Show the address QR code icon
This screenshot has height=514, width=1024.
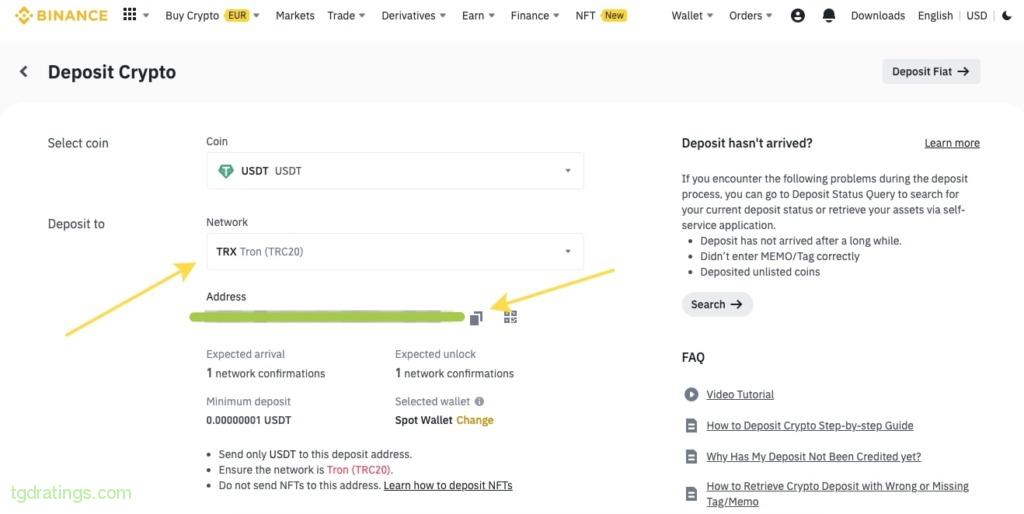coord(511,317)
